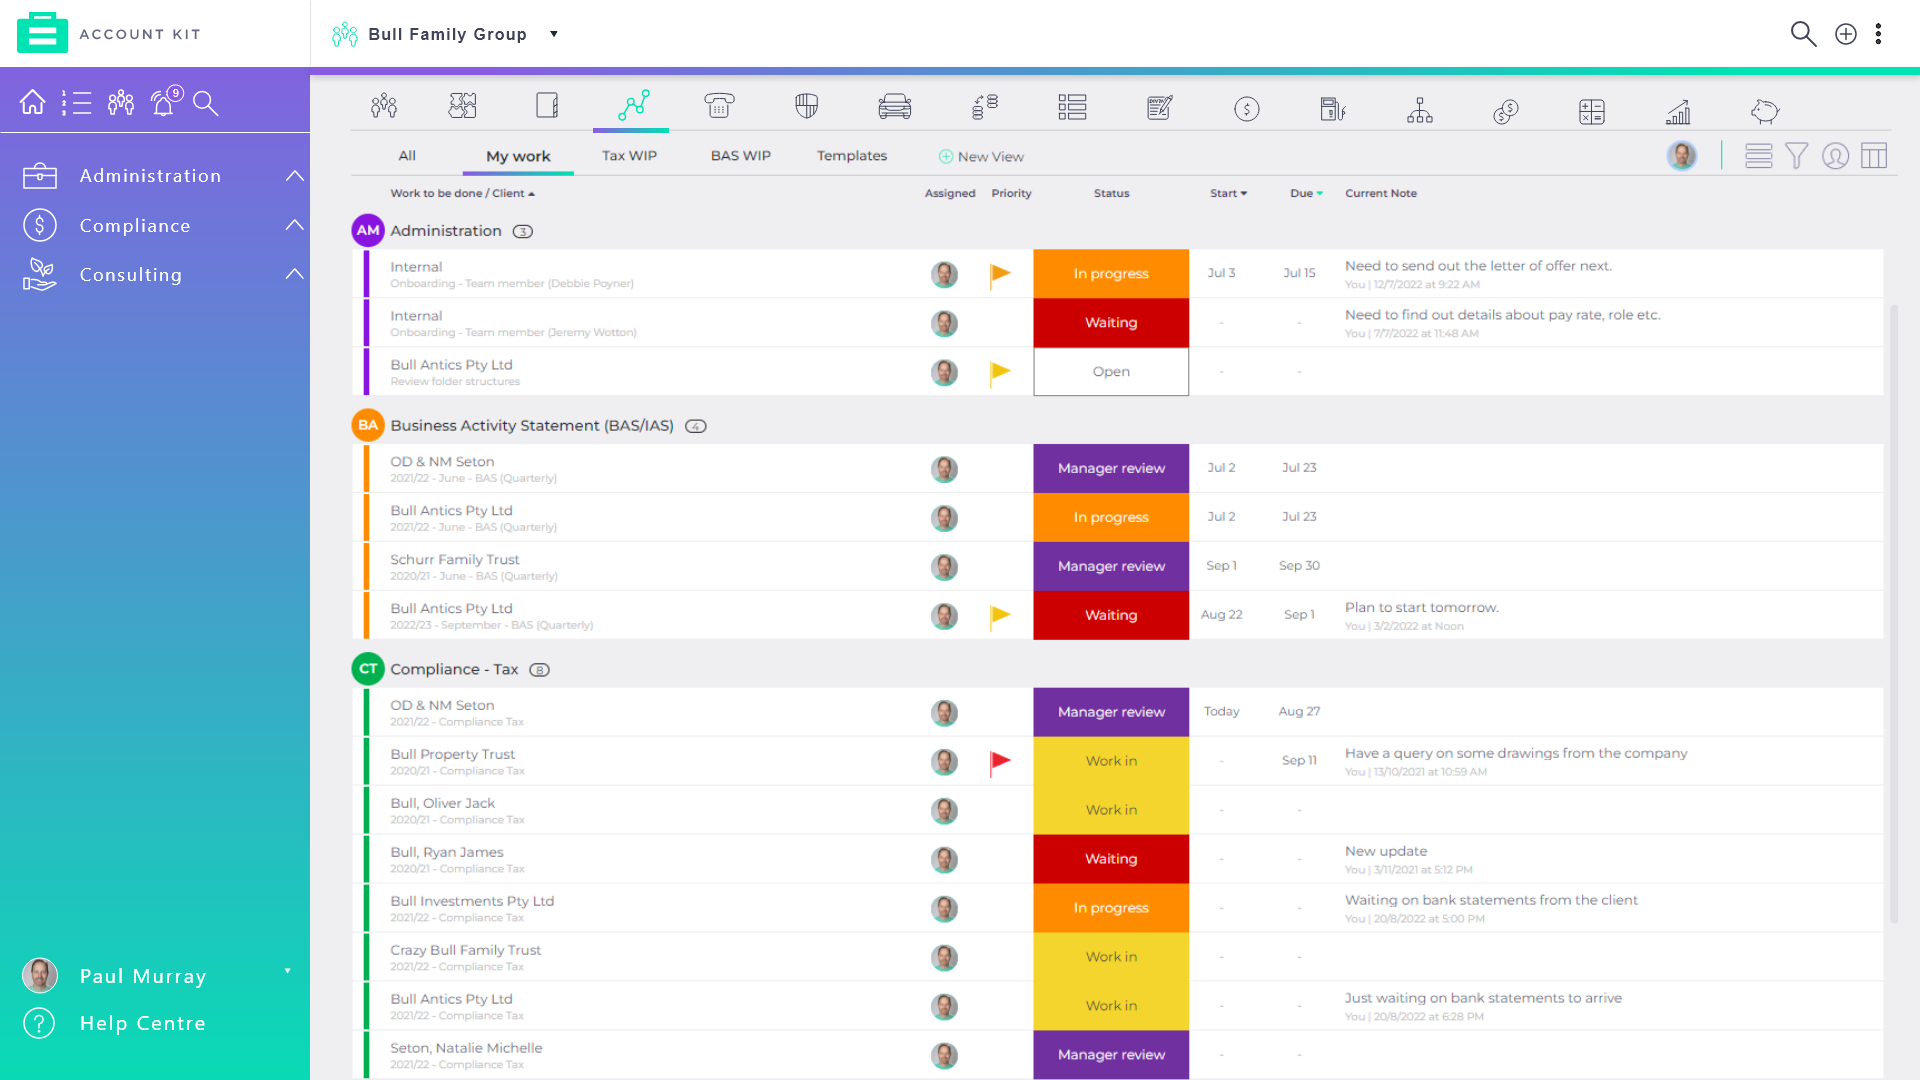
Task: Select the My work tab
Action: 518,156
